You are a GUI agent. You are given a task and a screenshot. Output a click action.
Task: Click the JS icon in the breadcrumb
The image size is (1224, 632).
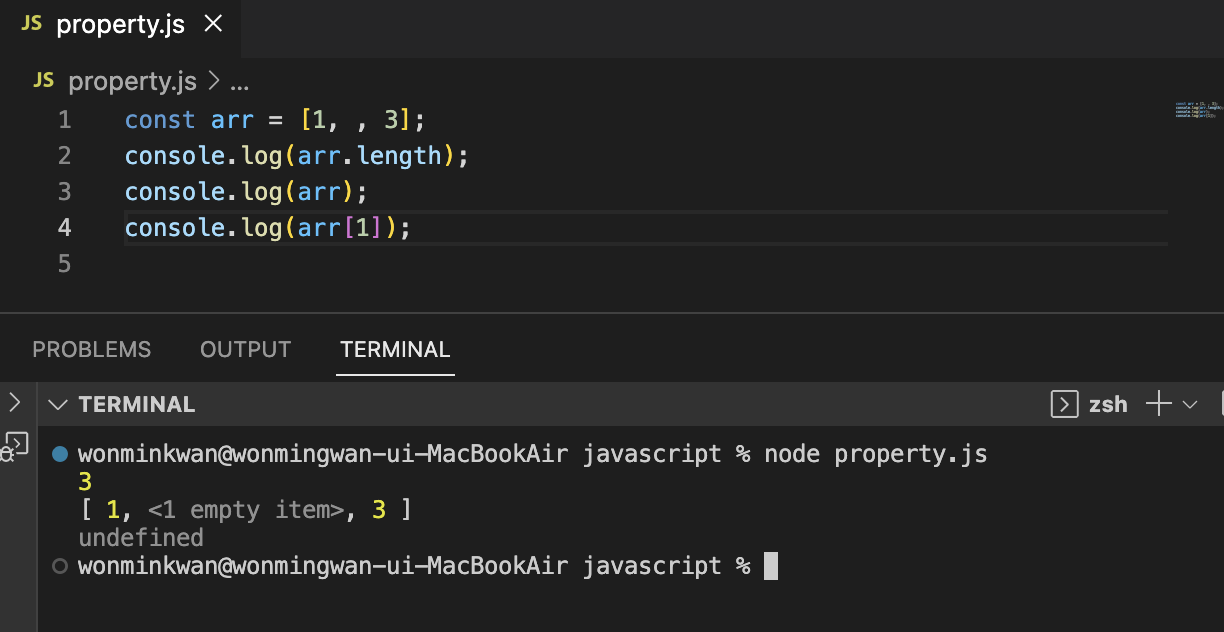pos(43,80)
